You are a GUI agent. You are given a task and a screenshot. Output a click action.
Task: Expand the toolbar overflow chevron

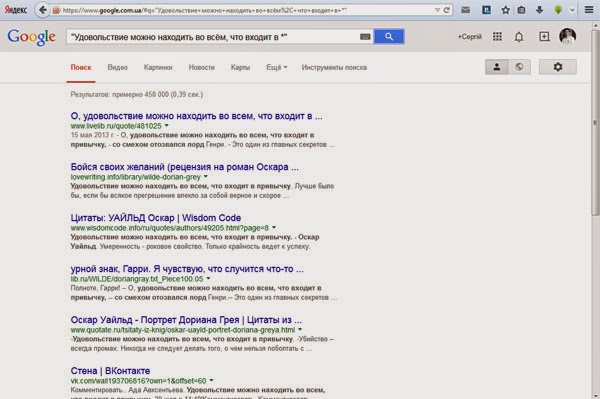pyautogui.click(x=572, y=10)
